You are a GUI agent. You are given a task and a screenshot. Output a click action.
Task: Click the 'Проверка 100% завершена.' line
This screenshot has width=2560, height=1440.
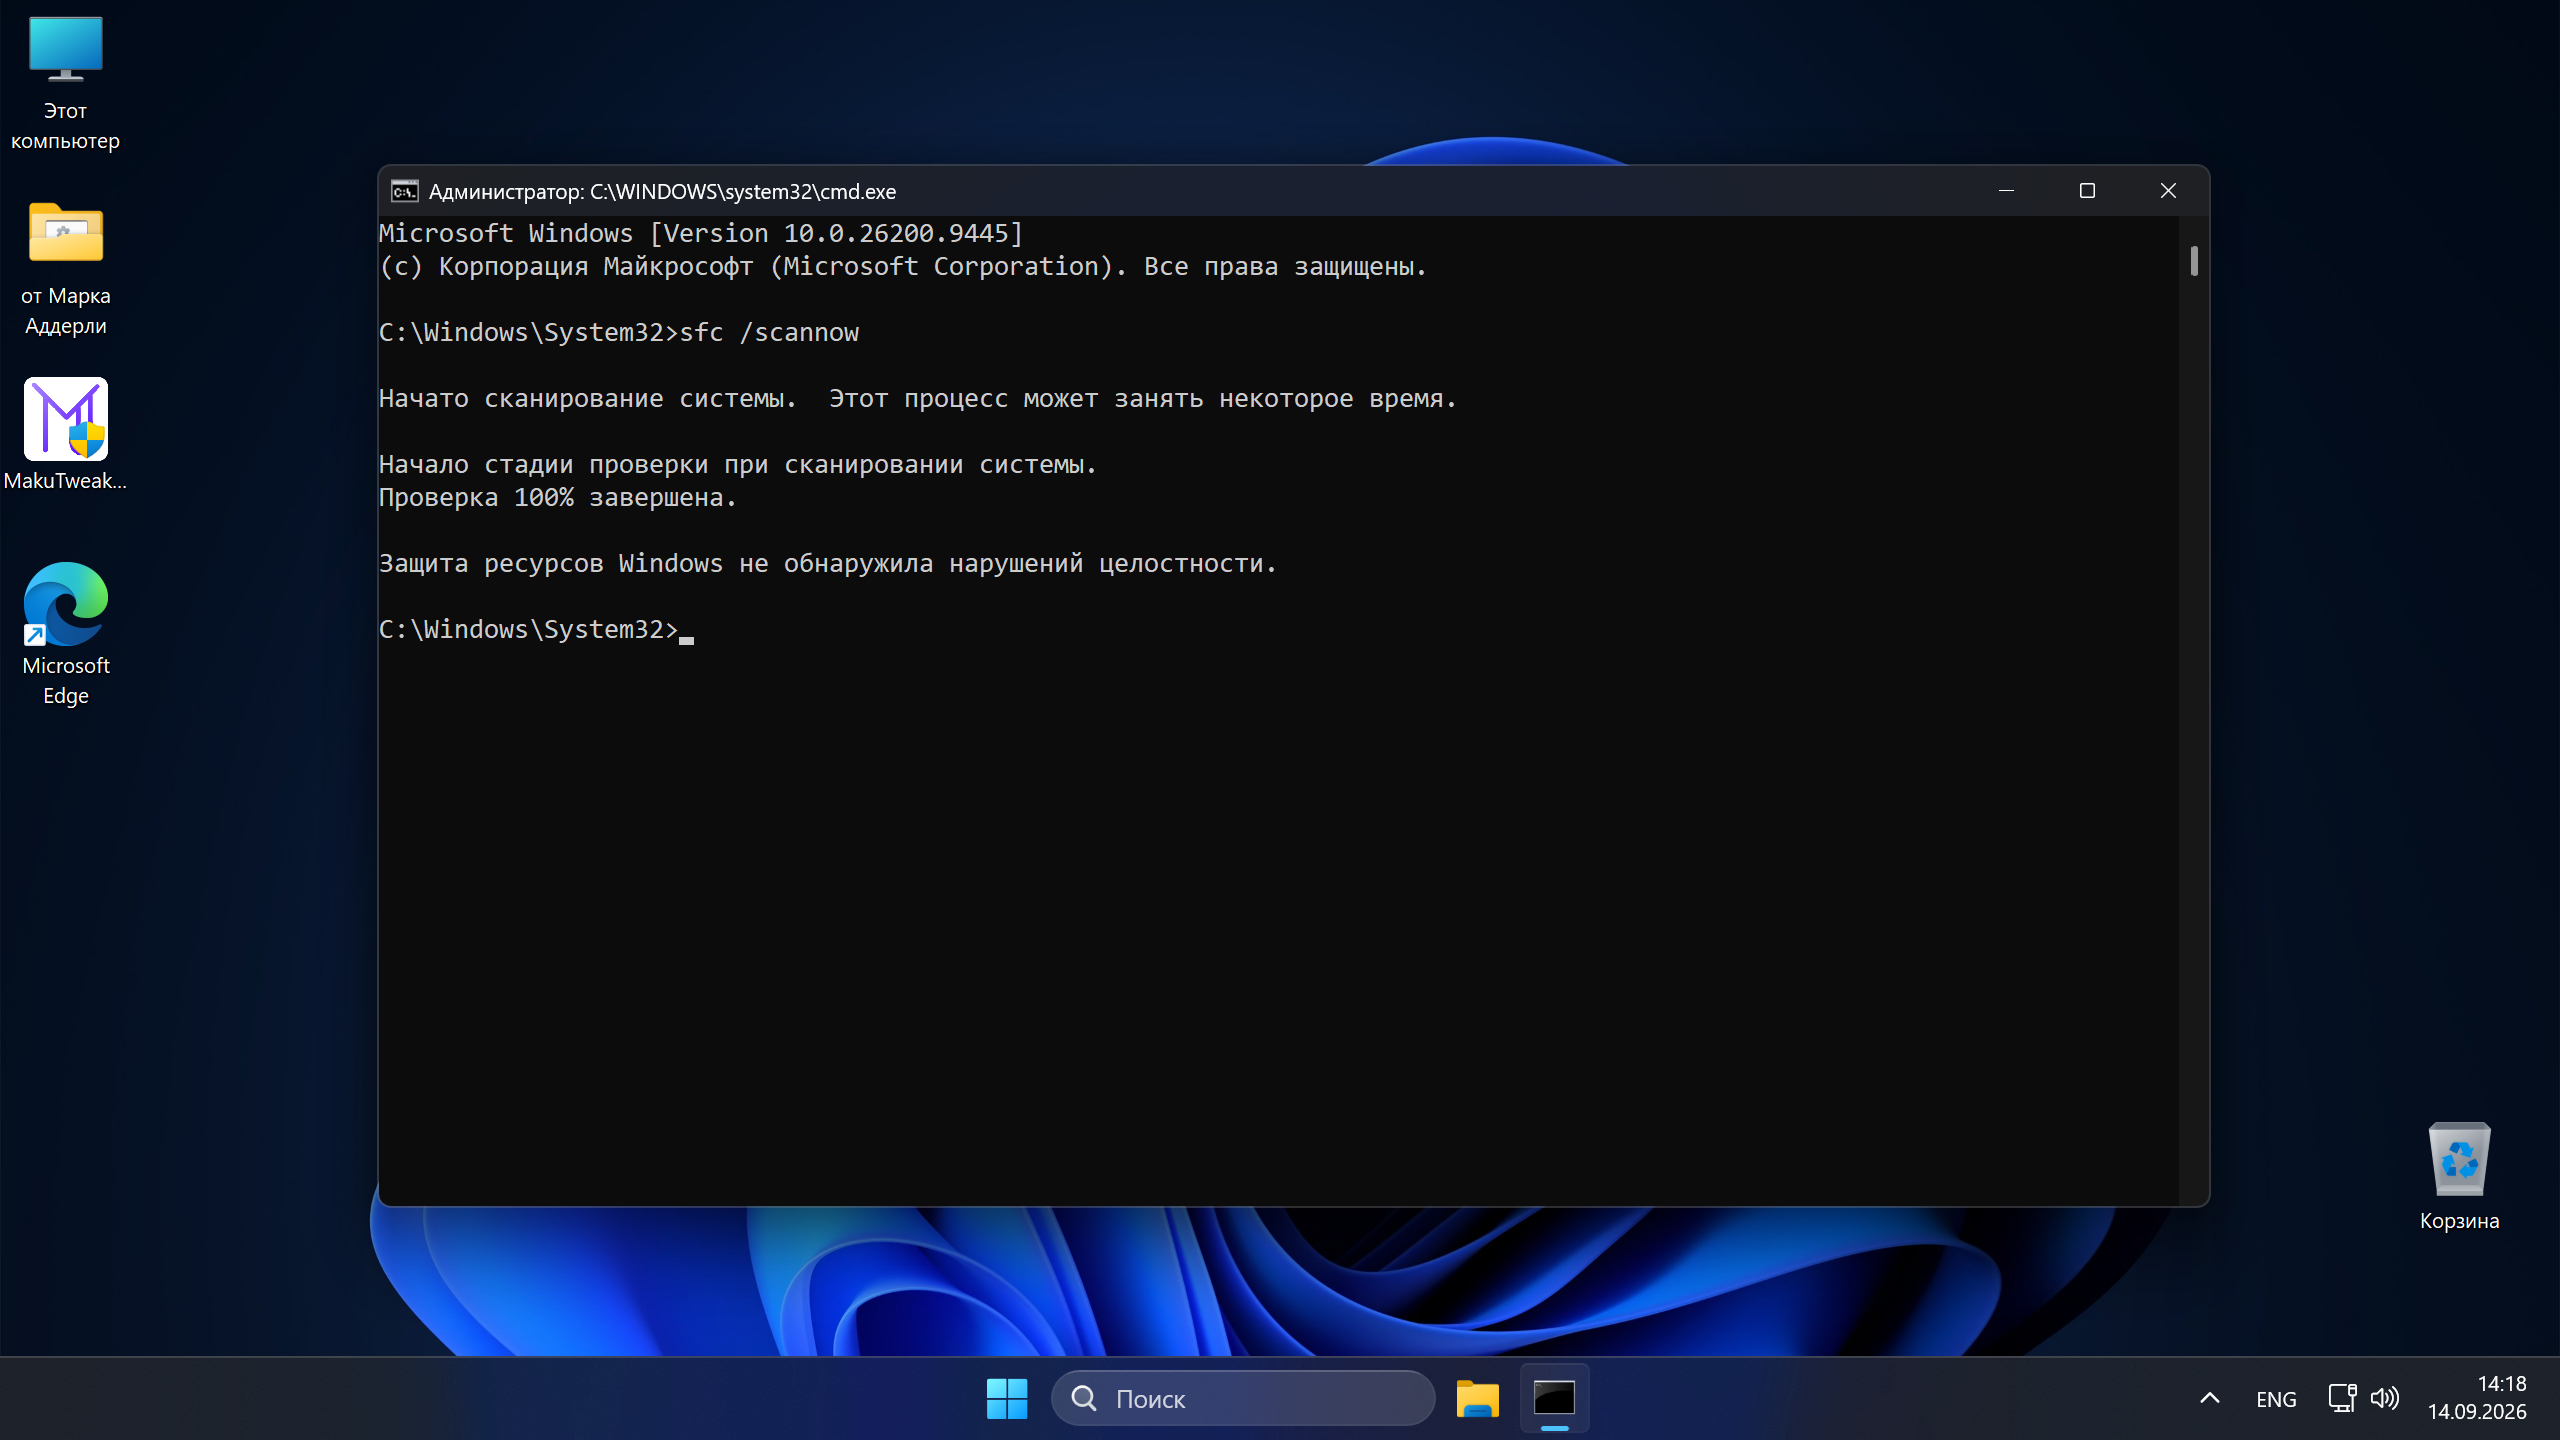[557, 498]
